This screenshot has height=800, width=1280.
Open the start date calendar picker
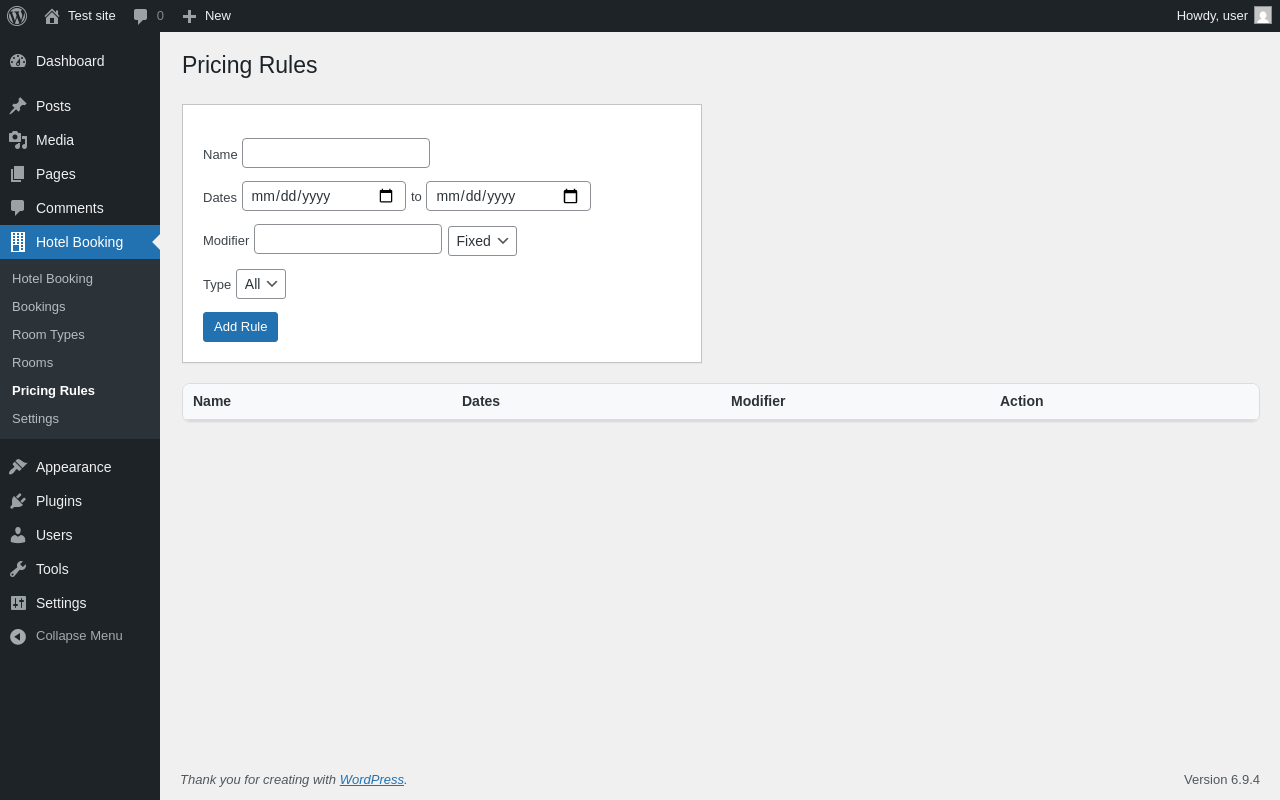click(x=386, y=196)
